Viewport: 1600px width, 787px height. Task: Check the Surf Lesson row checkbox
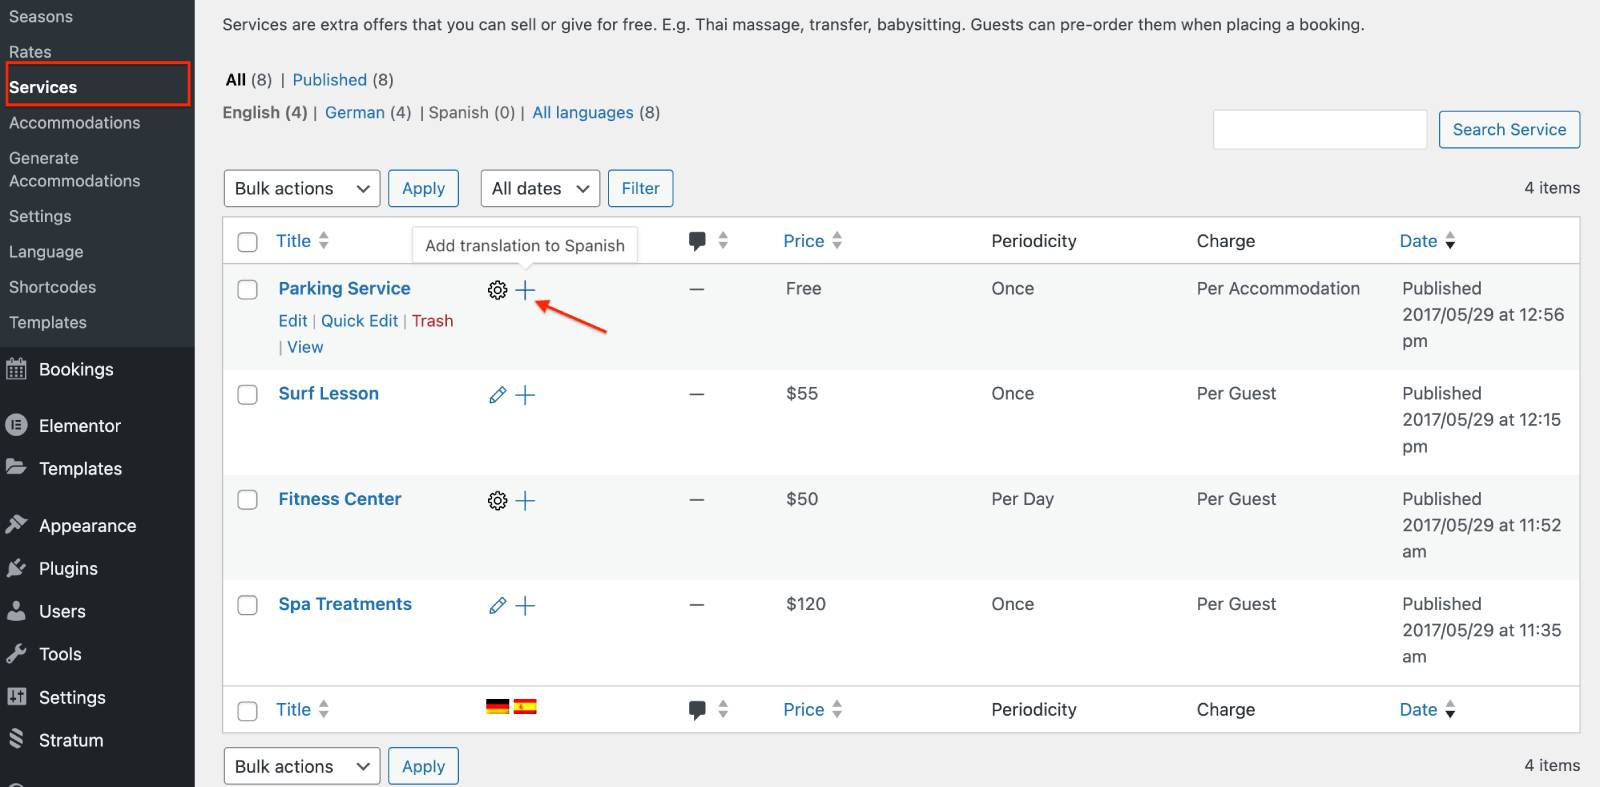pos(248,394)
